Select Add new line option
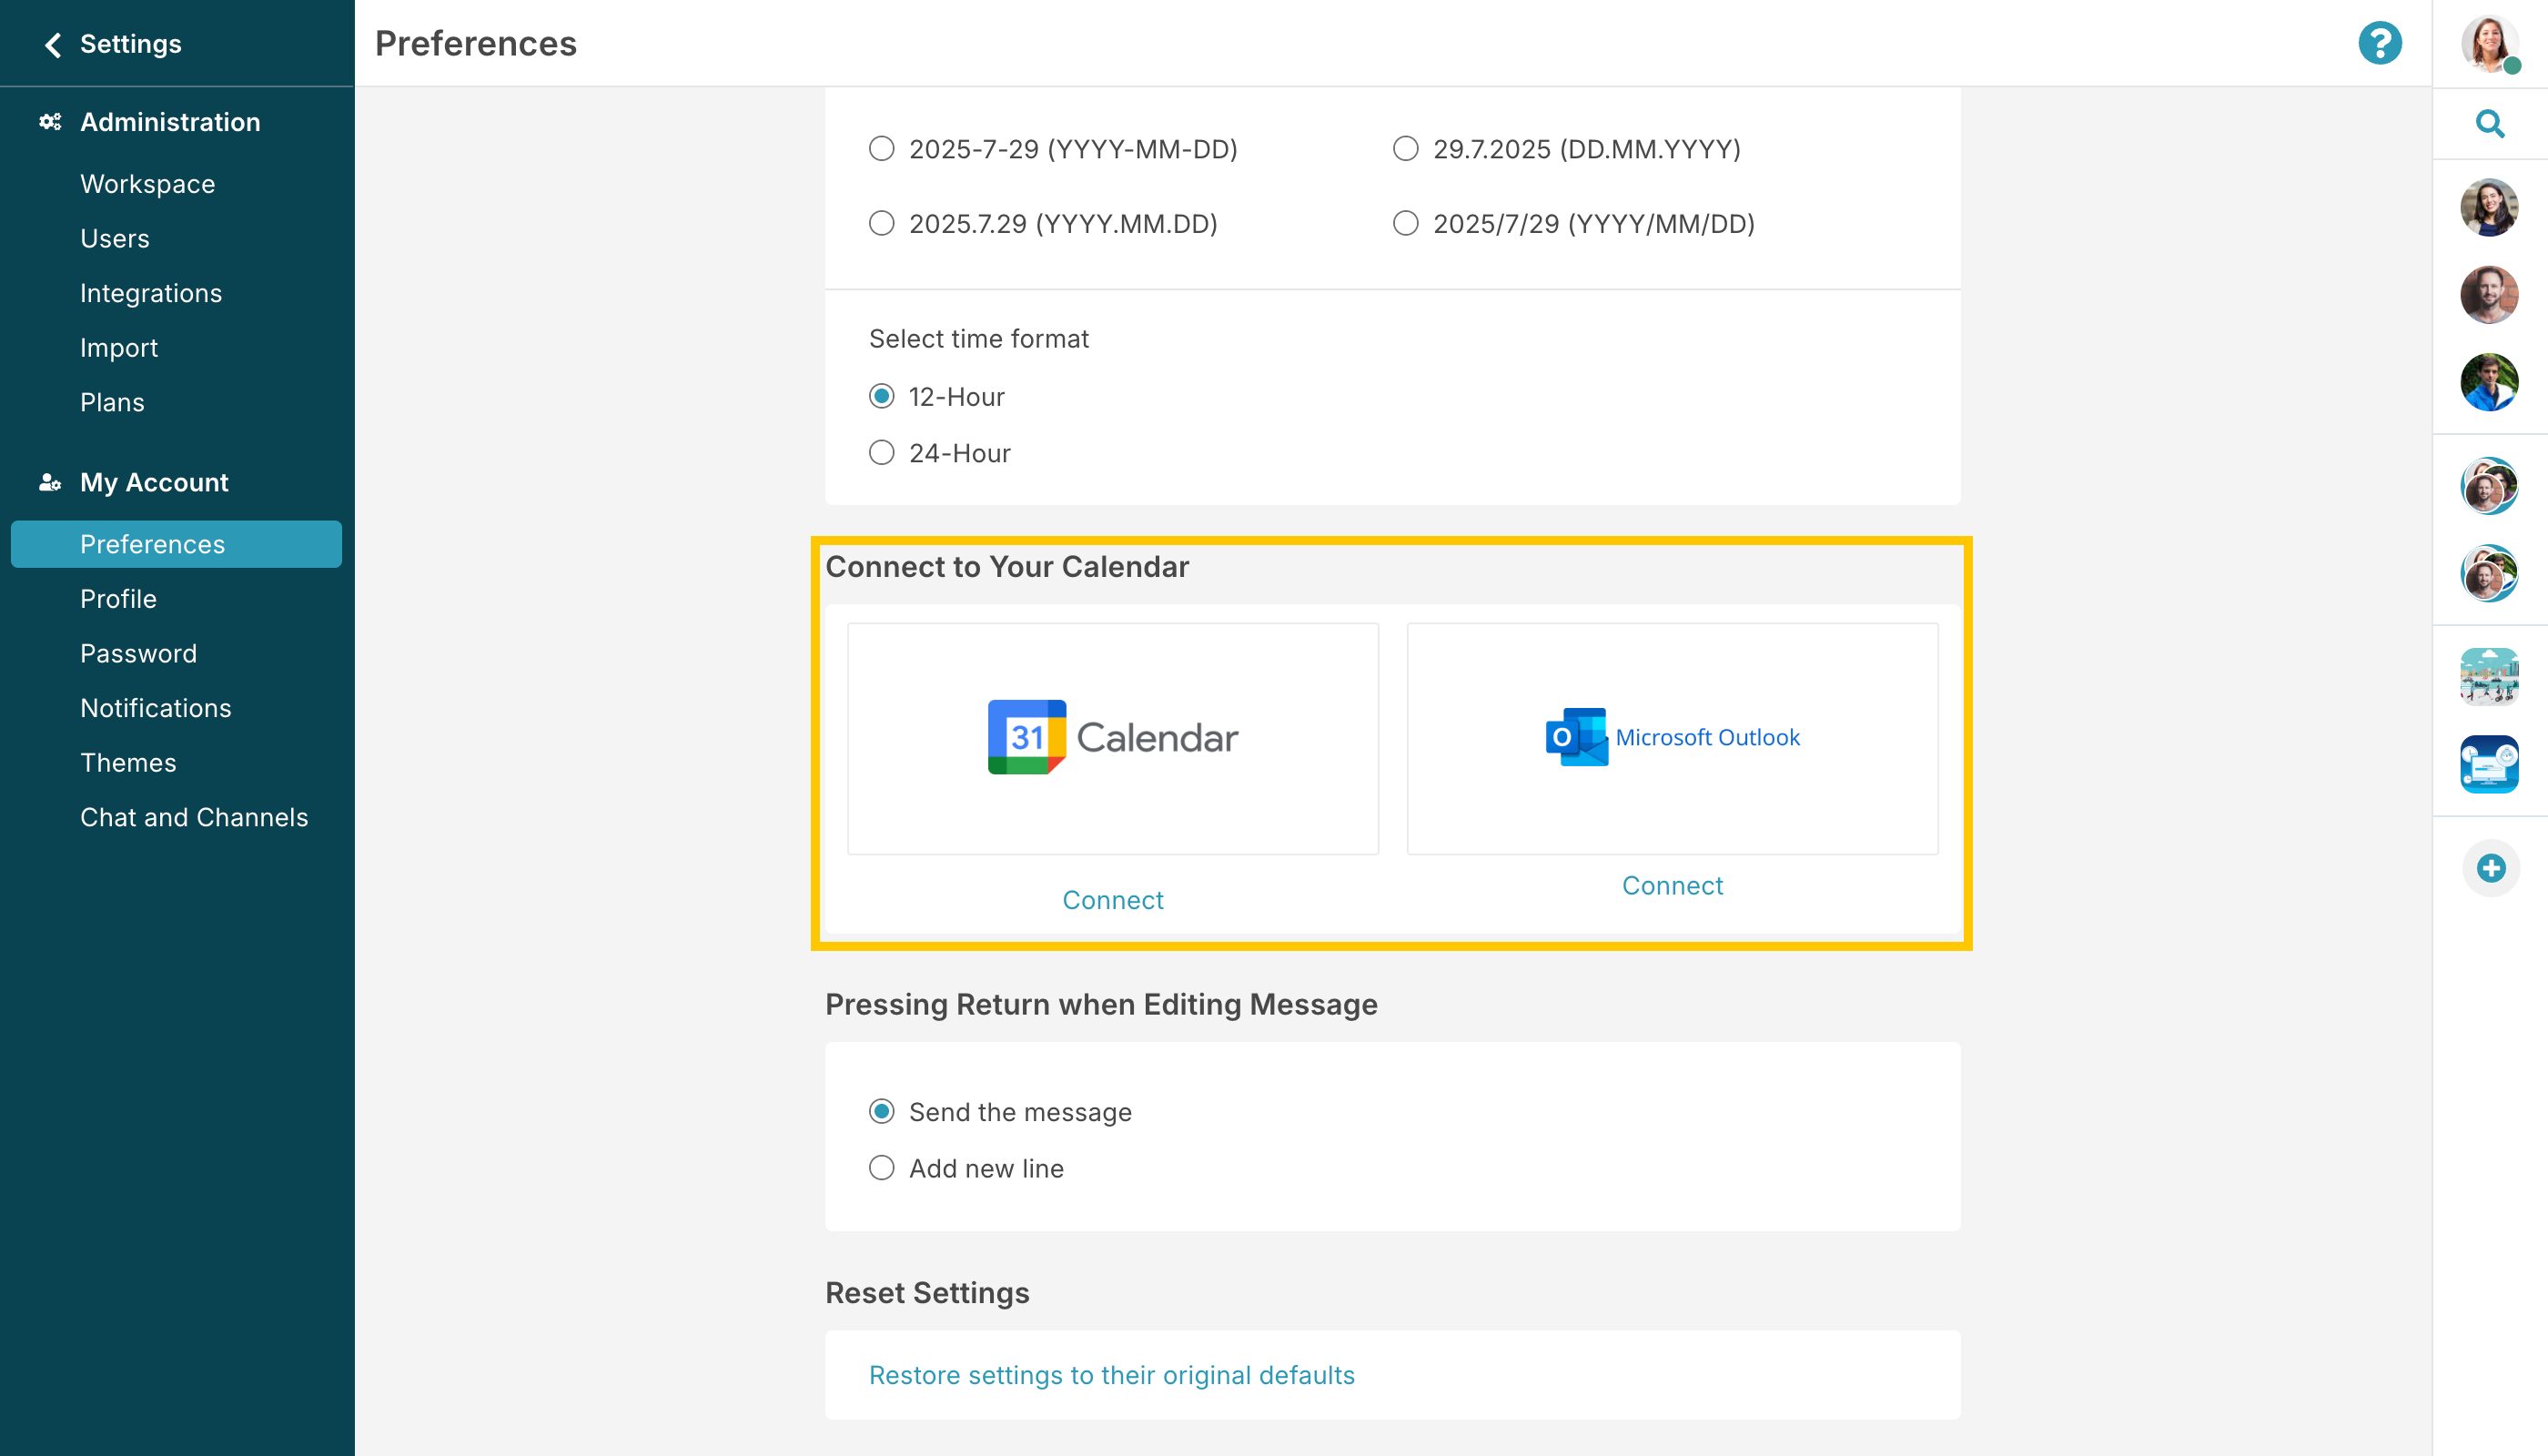The height and width of the screenshot is (1456, 2548). [881, 1168]
